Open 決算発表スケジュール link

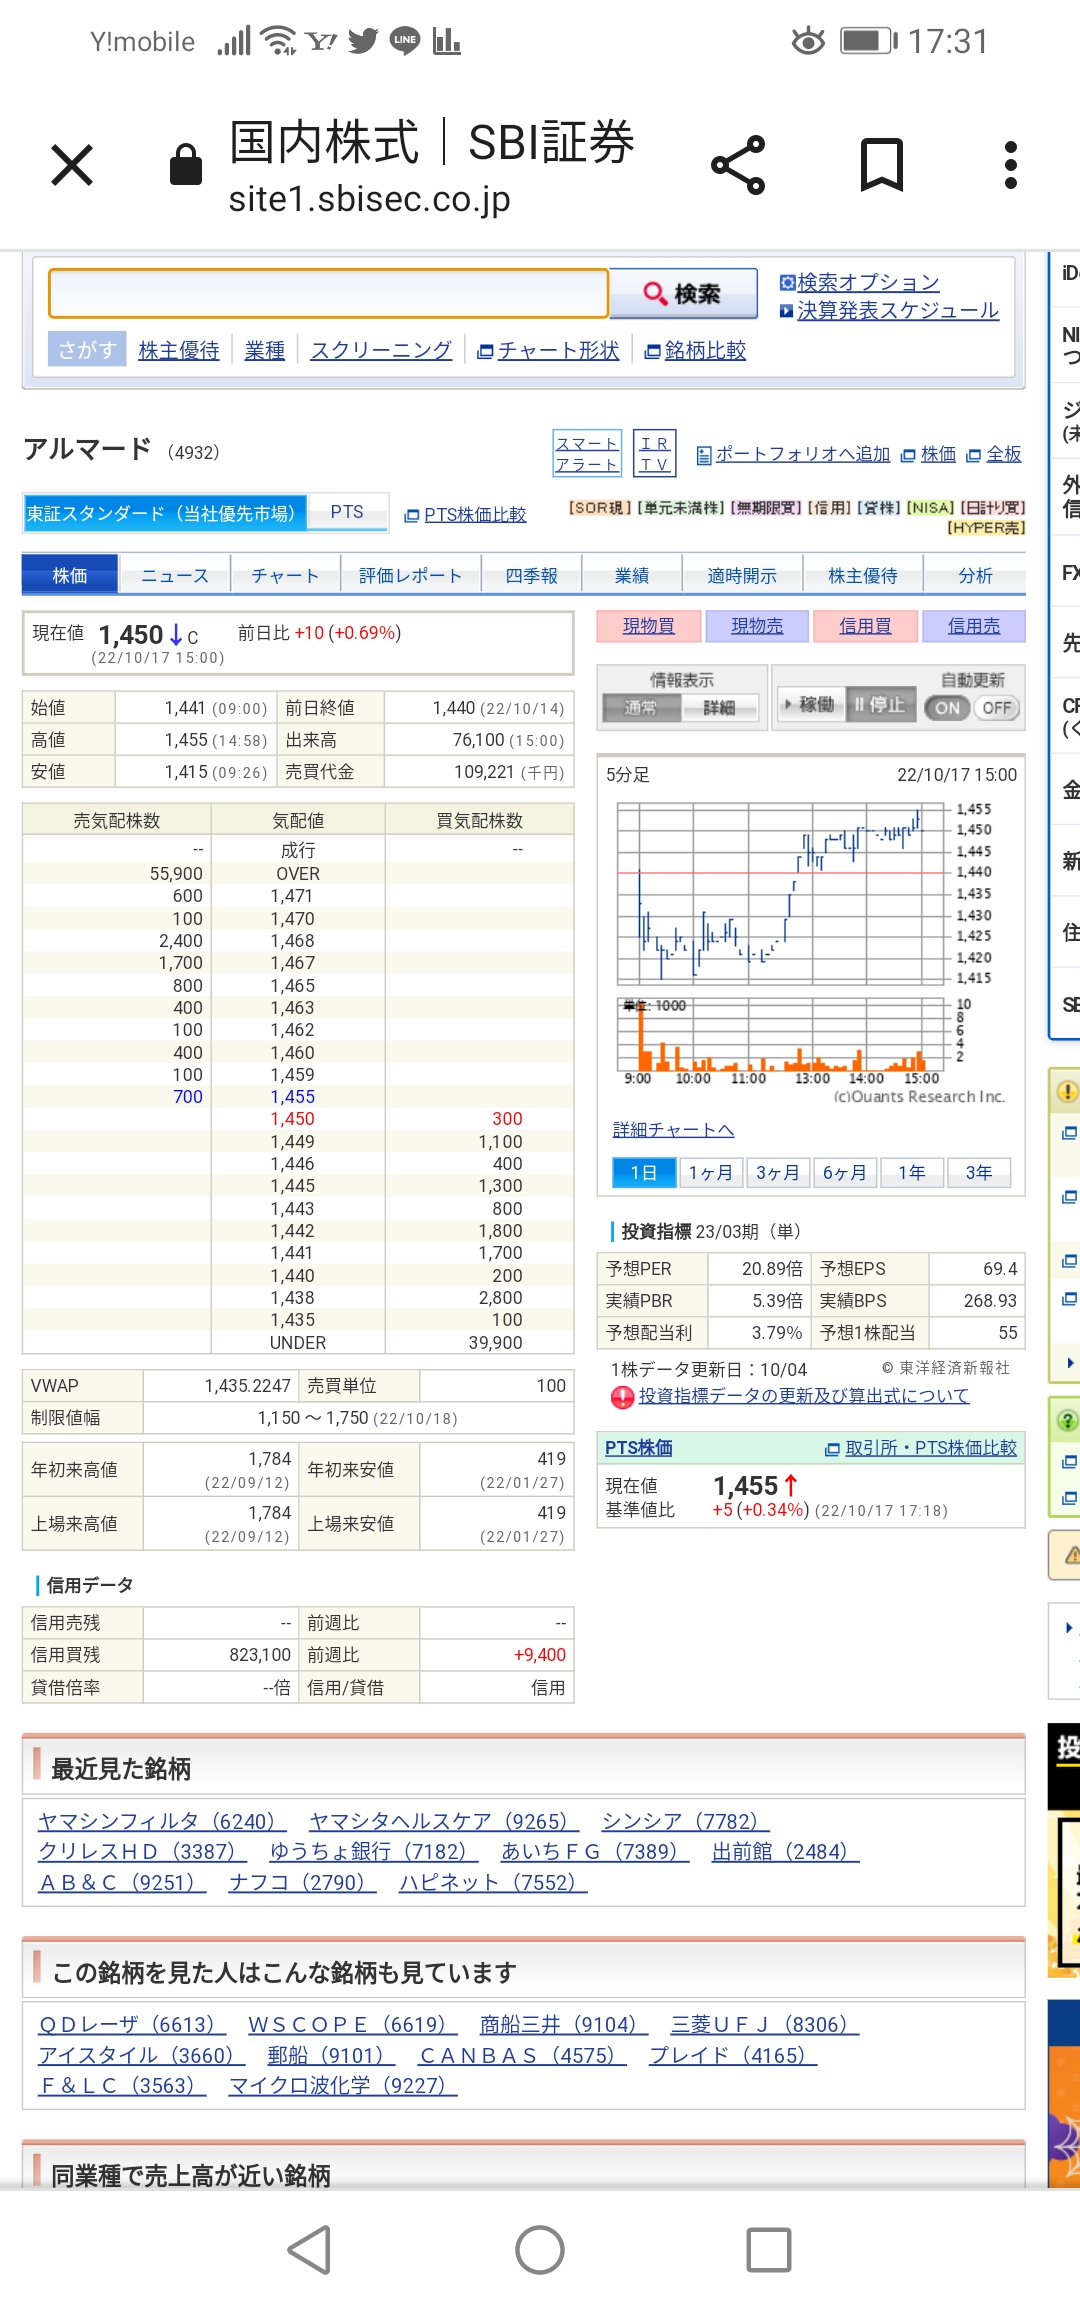[898, 310]
